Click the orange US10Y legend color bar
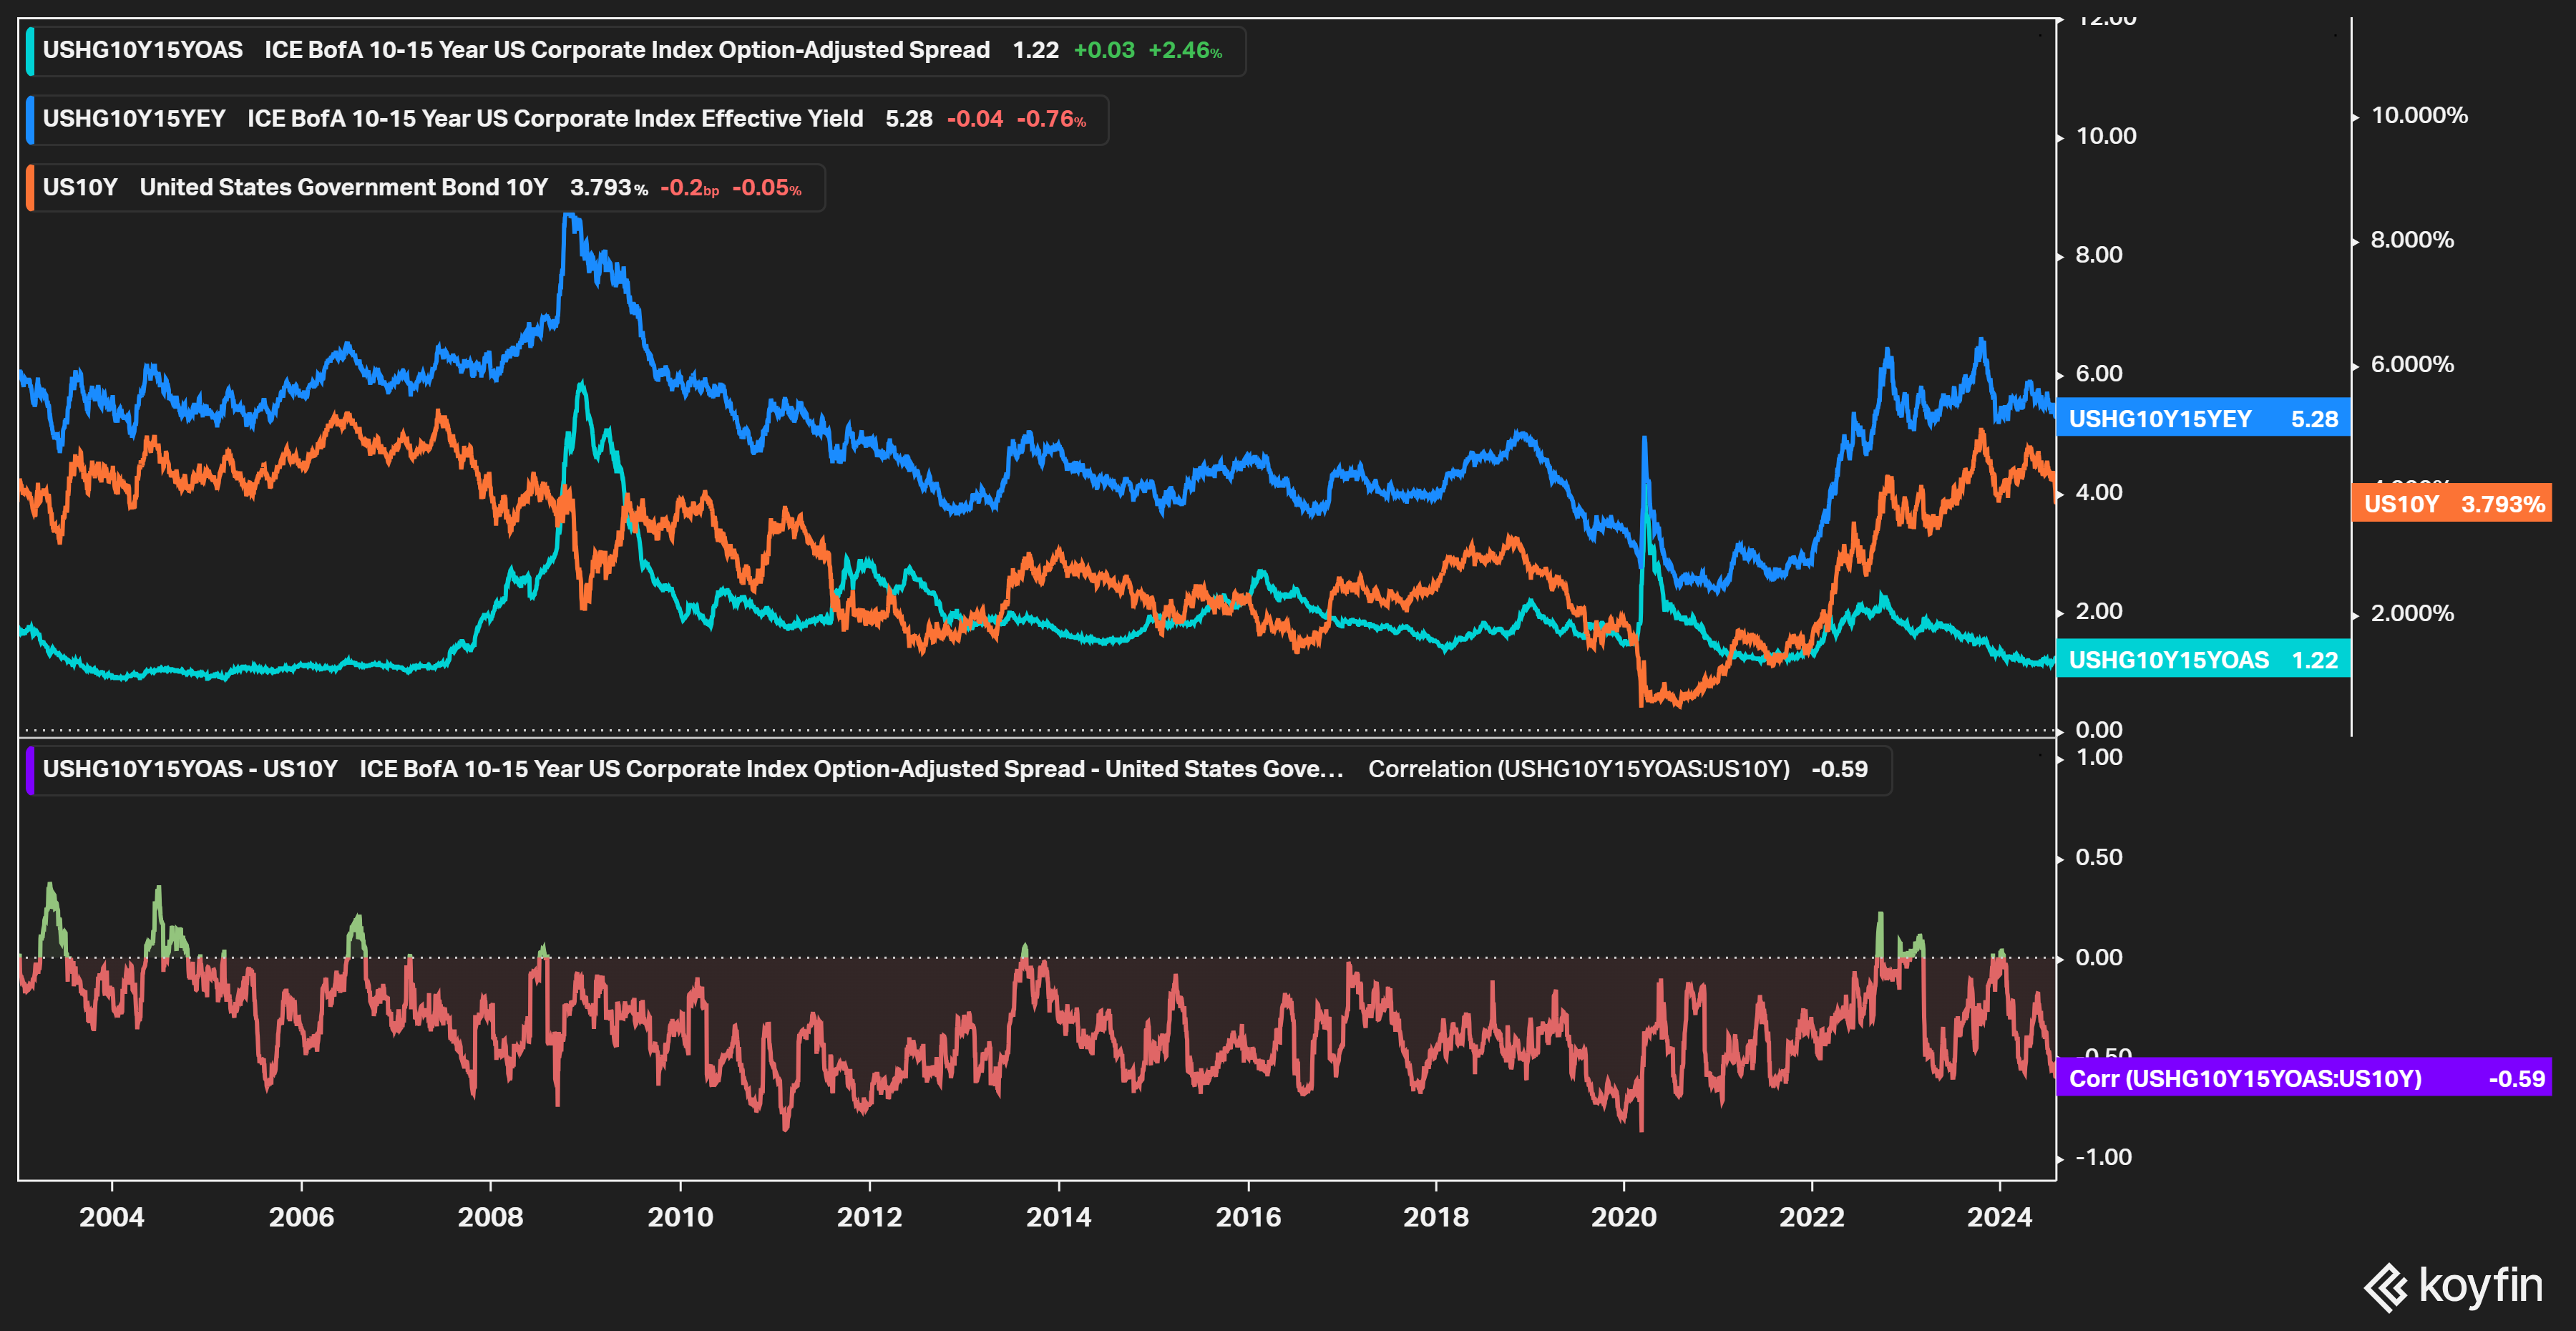The image size is (2576, 1331). coord(31,188)
